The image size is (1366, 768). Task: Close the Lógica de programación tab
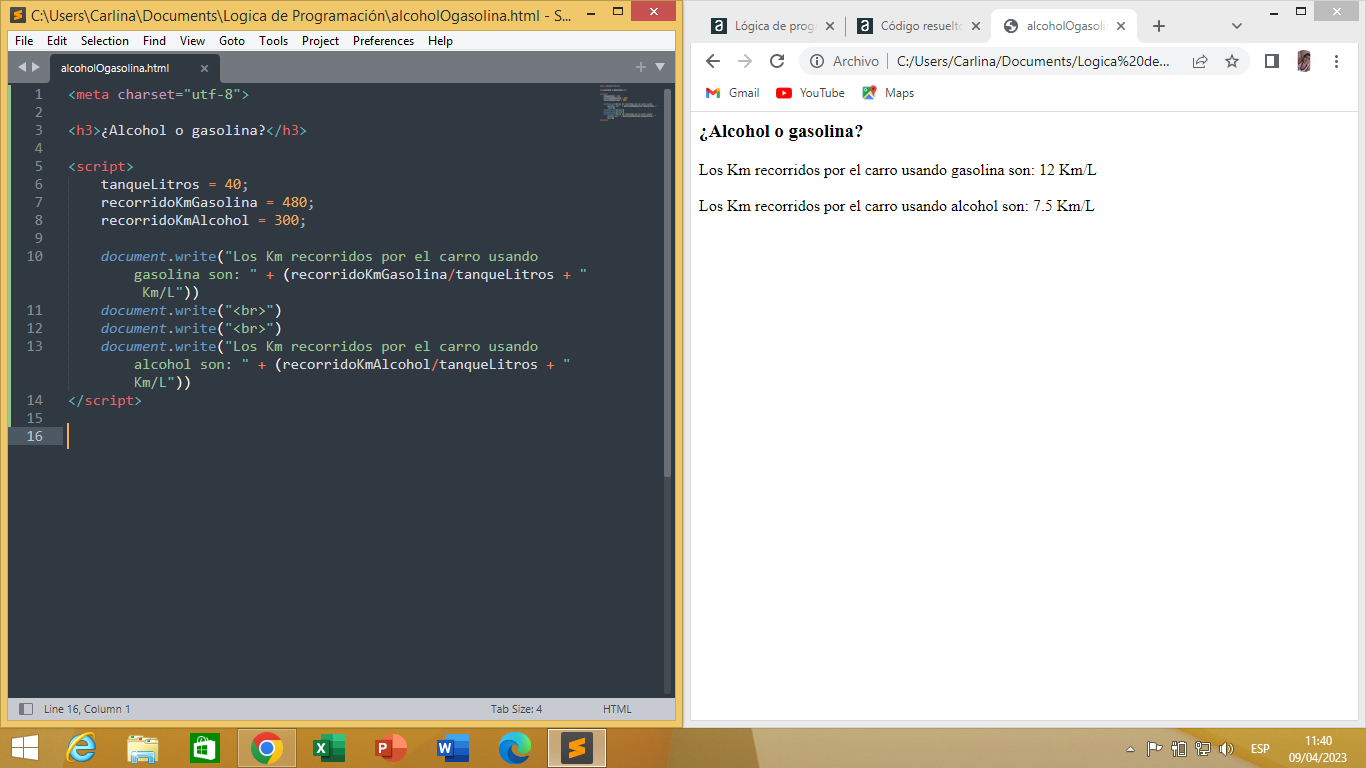pos(829,26)
